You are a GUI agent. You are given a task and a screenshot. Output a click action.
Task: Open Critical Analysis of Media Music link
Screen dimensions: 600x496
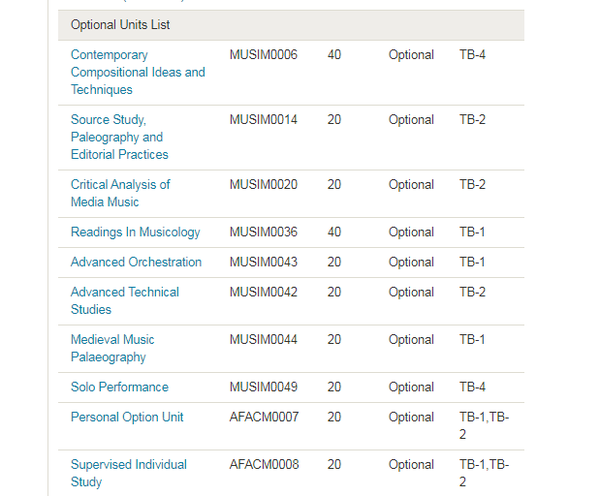pos(120,193)
